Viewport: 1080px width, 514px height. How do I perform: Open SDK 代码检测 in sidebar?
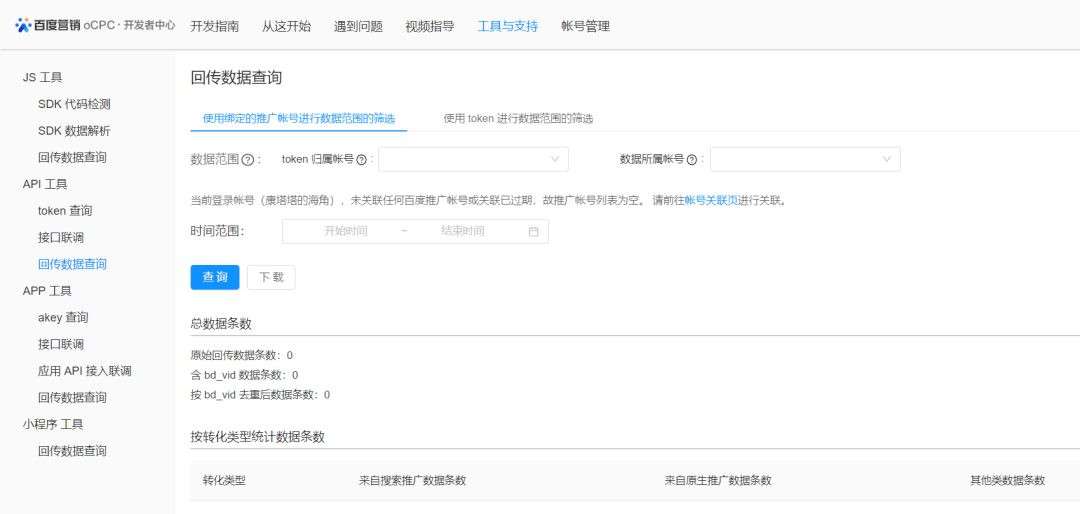(74, 104)
